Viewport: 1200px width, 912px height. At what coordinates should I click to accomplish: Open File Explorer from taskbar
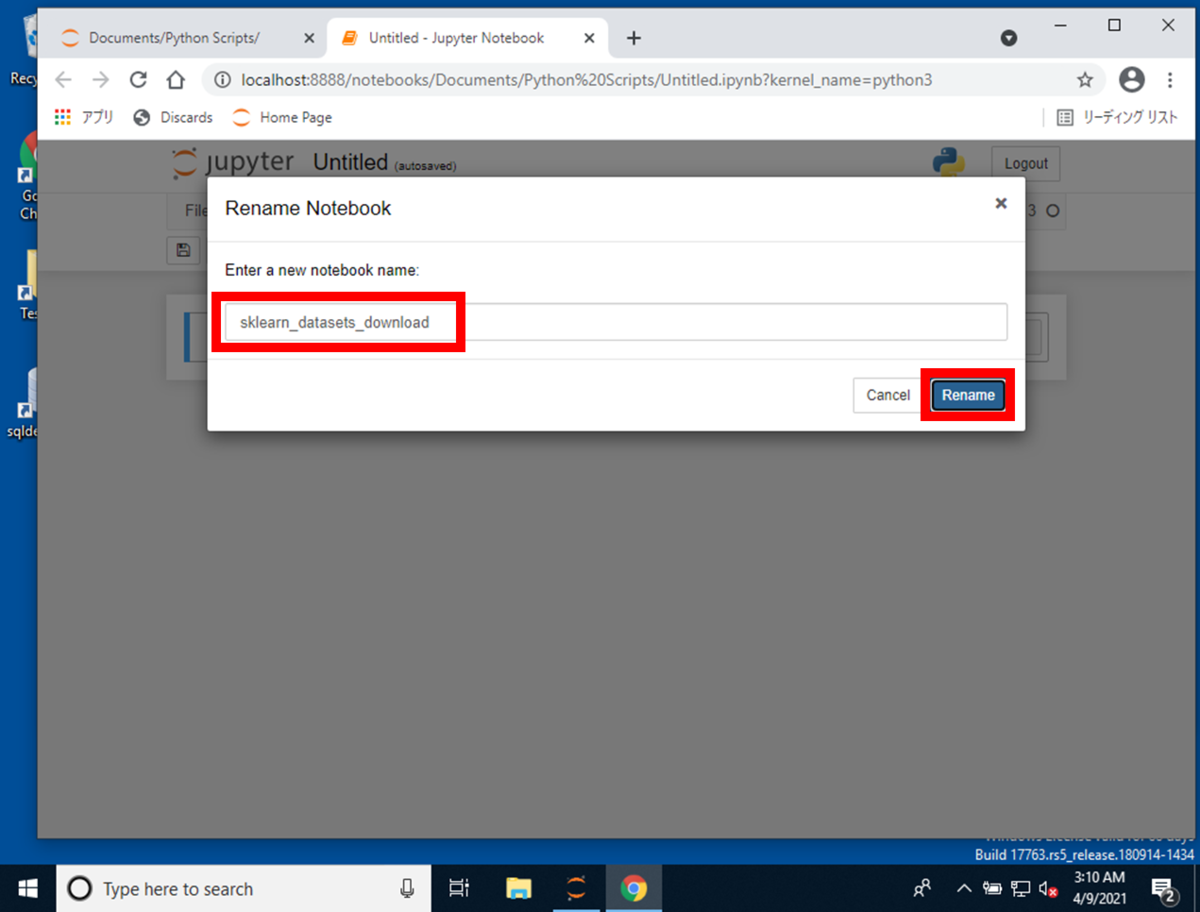click(518, 888)
